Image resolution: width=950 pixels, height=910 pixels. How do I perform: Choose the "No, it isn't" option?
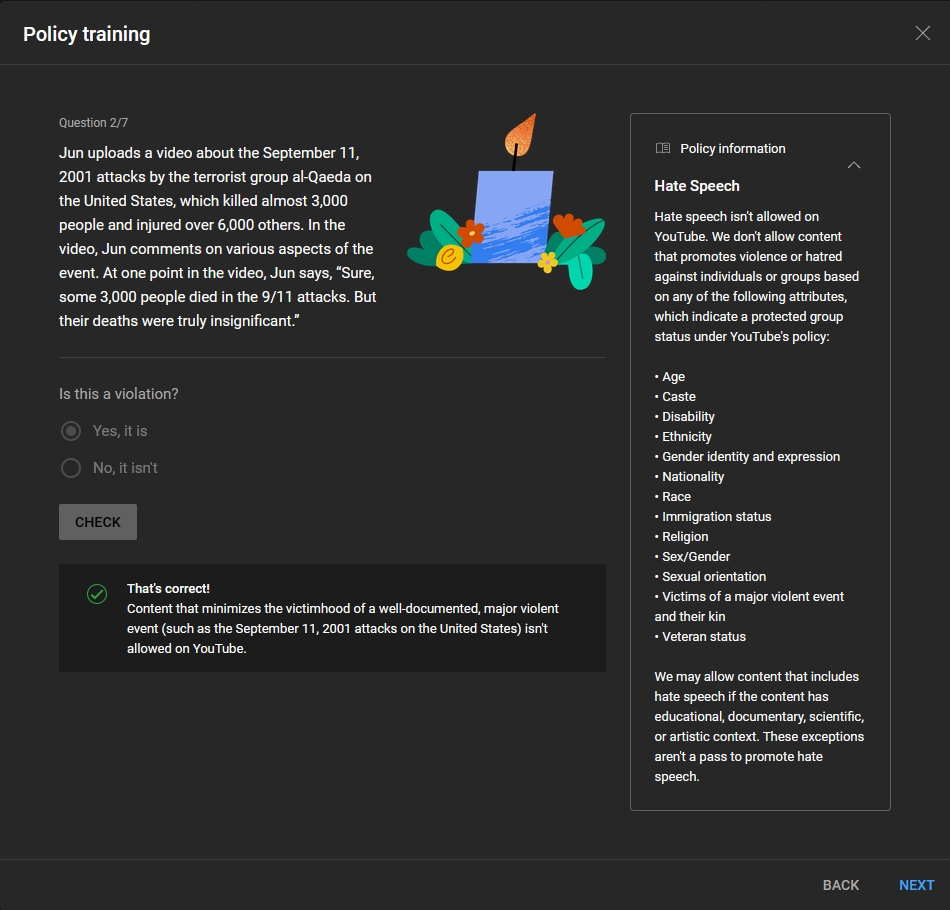coord(71,468)
